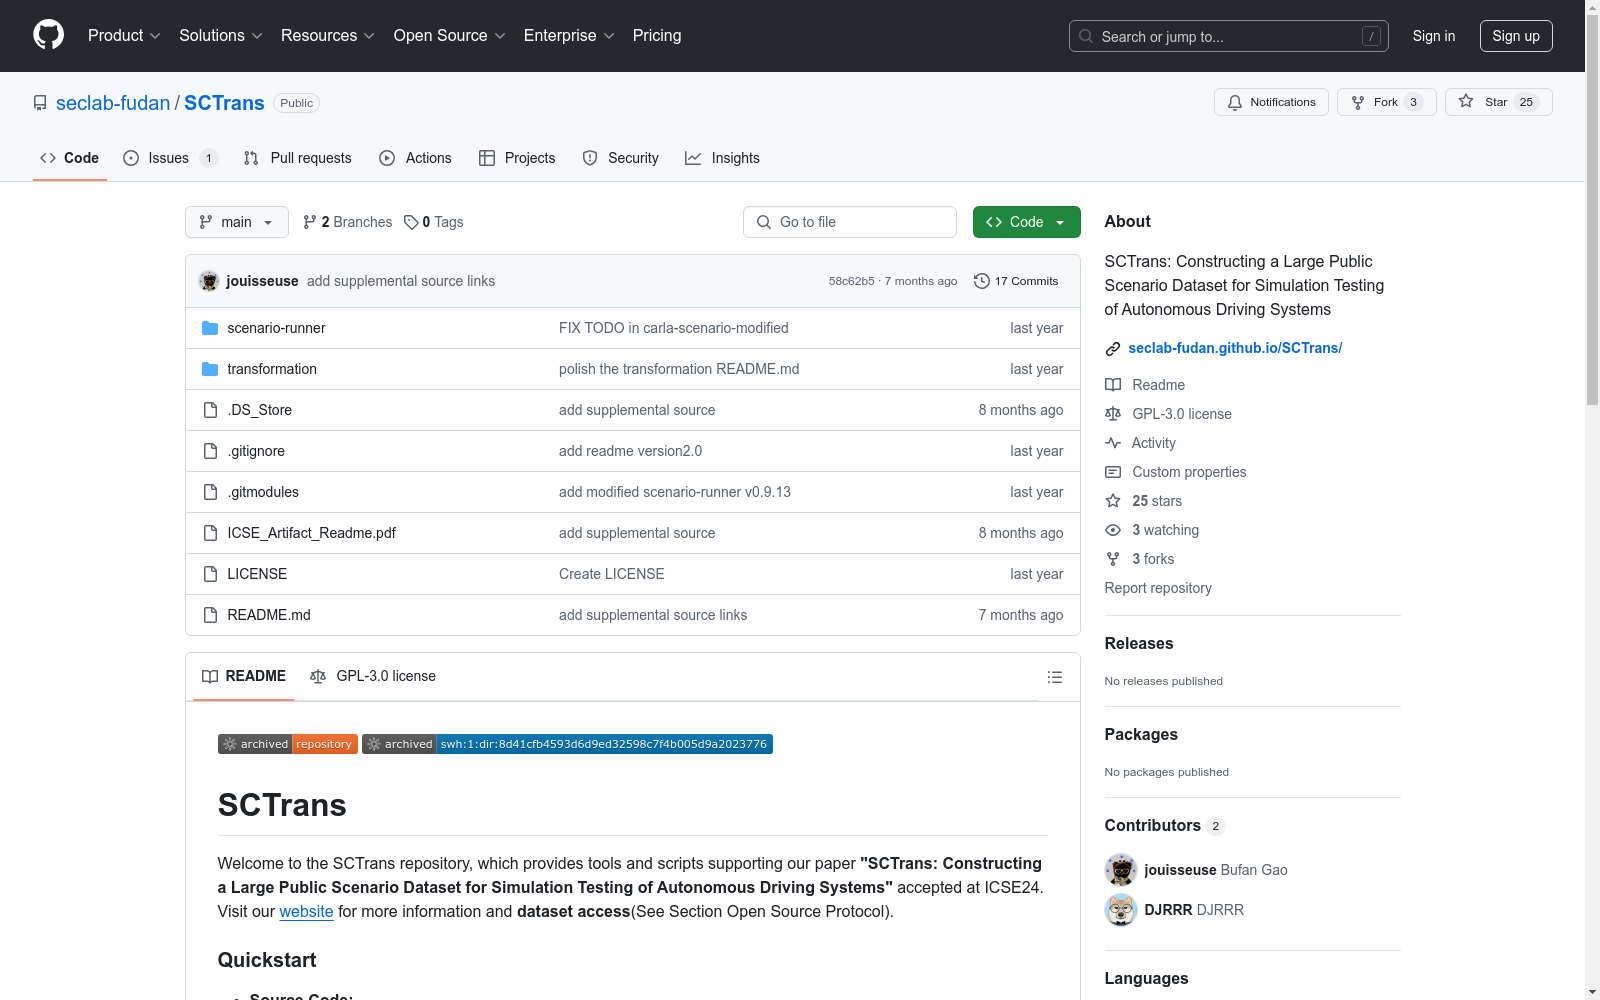View the 17 Commits history
Image resolution: width=1600 pixels, height=1000 pixels.
1016,281
